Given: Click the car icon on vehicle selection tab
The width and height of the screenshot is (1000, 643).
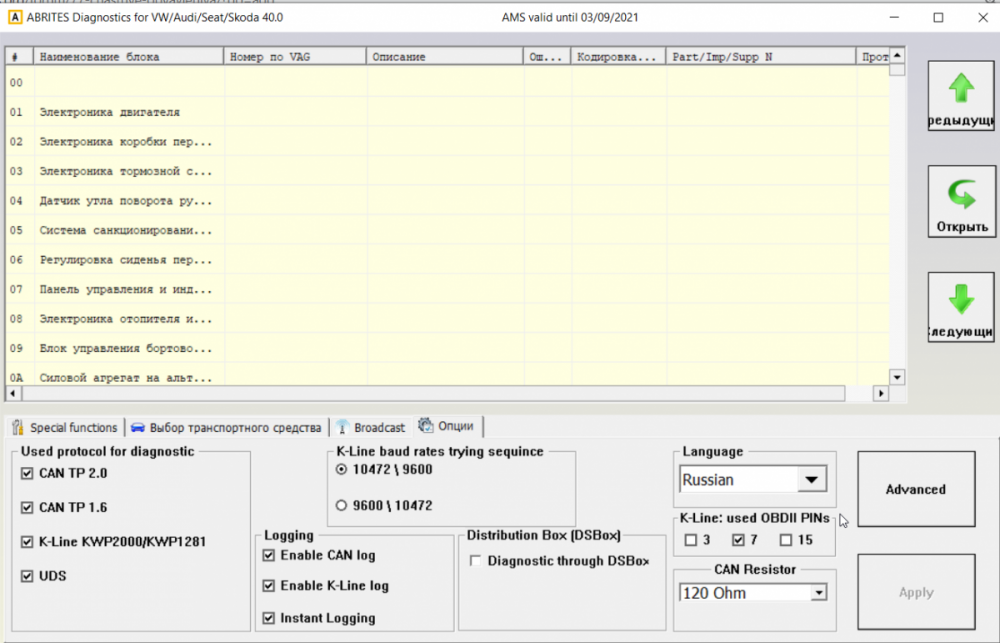Looking at the screenshot, I should [138, 427].
